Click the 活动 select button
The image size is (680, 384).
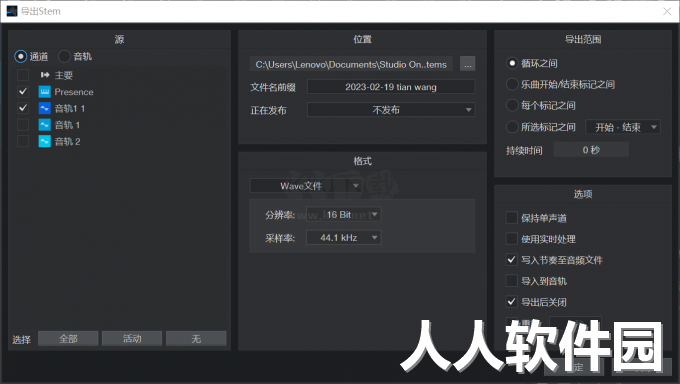pyautogui.click(x=132, y=338)
